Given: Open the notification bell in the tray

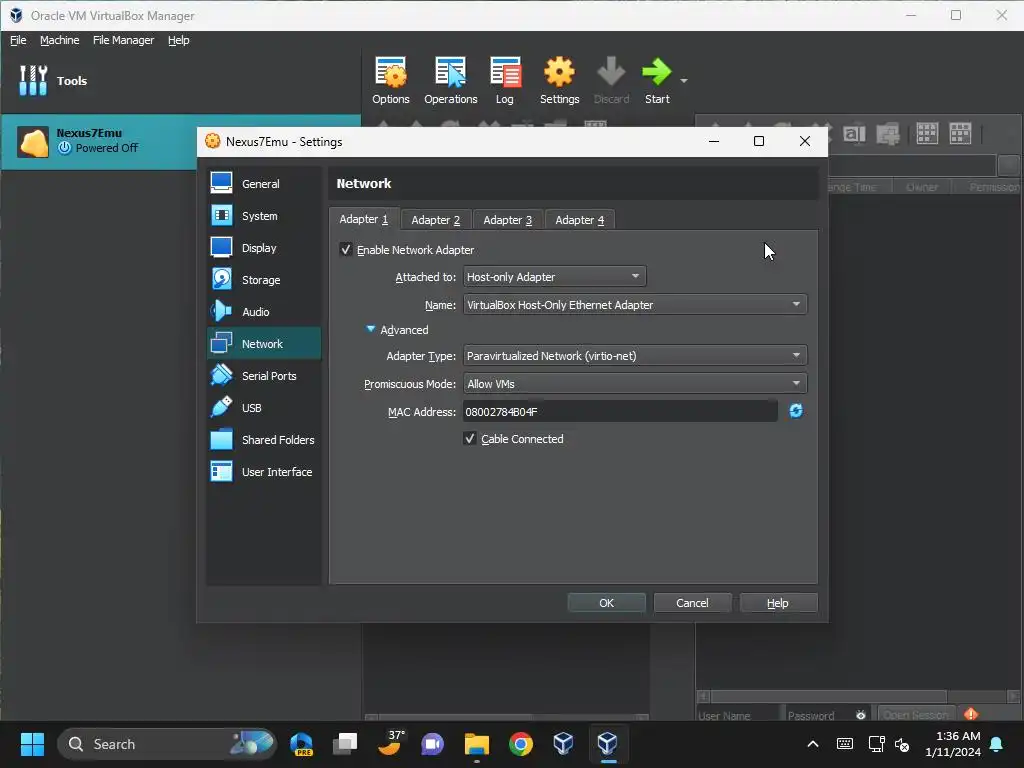Looking at the screenshot, I should [997, 744].
